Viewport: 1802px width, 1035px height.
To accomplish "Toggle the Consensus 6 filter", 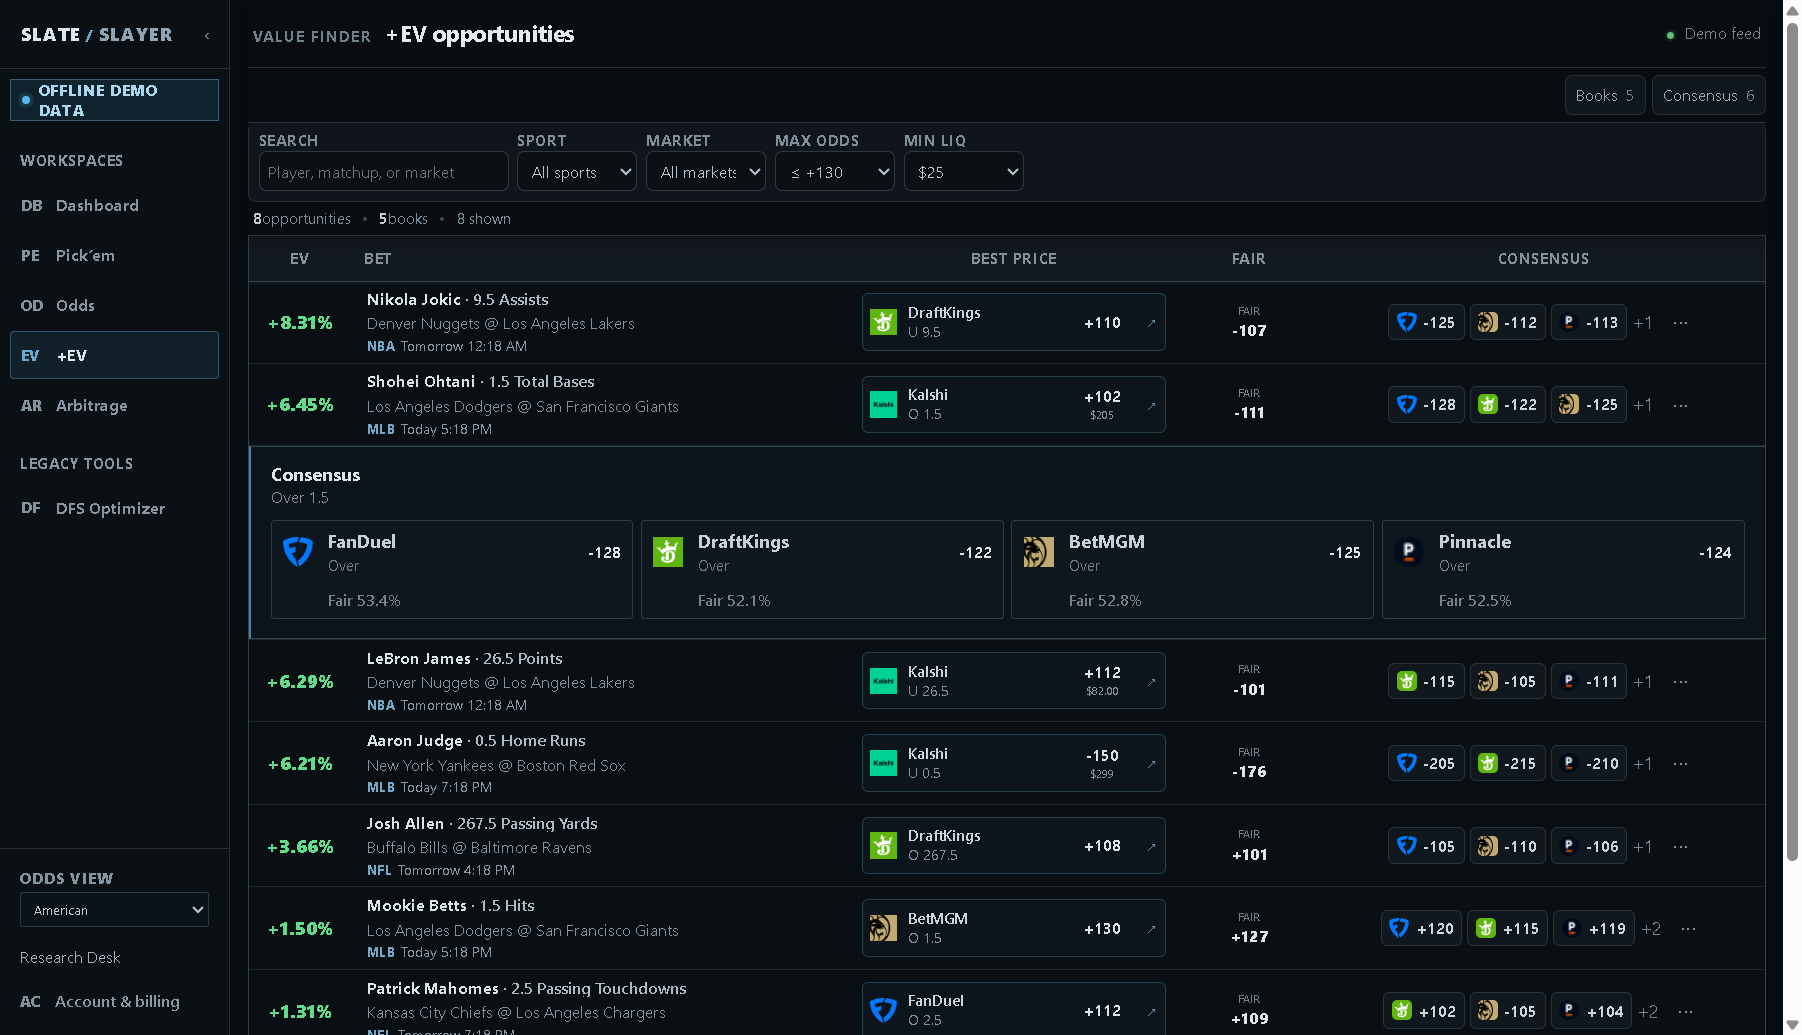I will tap(1708, 95).
